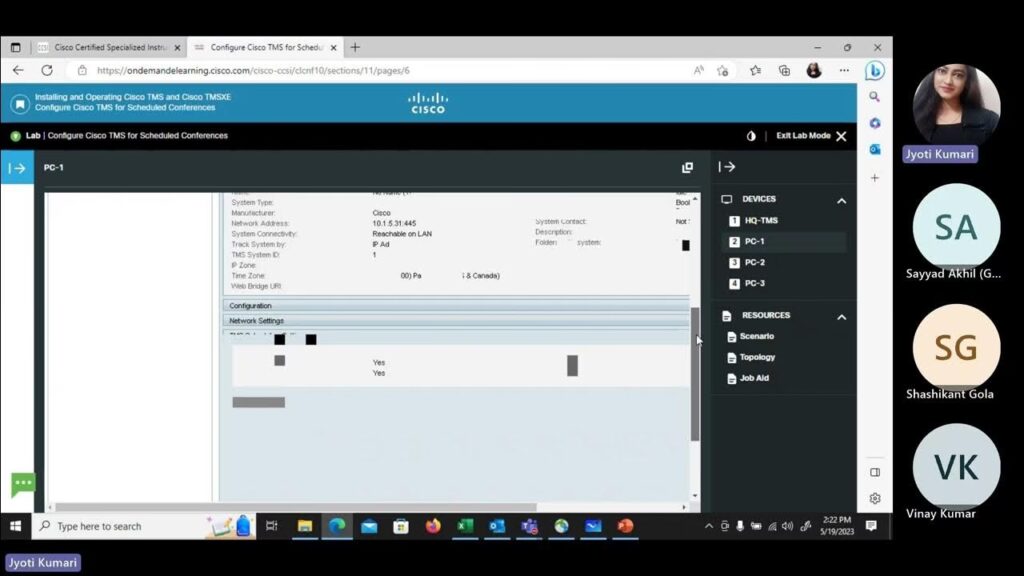Collapse the Devices section chevron
Screen dimensions: 1024x576
pyautogui.click(x=841, y=200)
